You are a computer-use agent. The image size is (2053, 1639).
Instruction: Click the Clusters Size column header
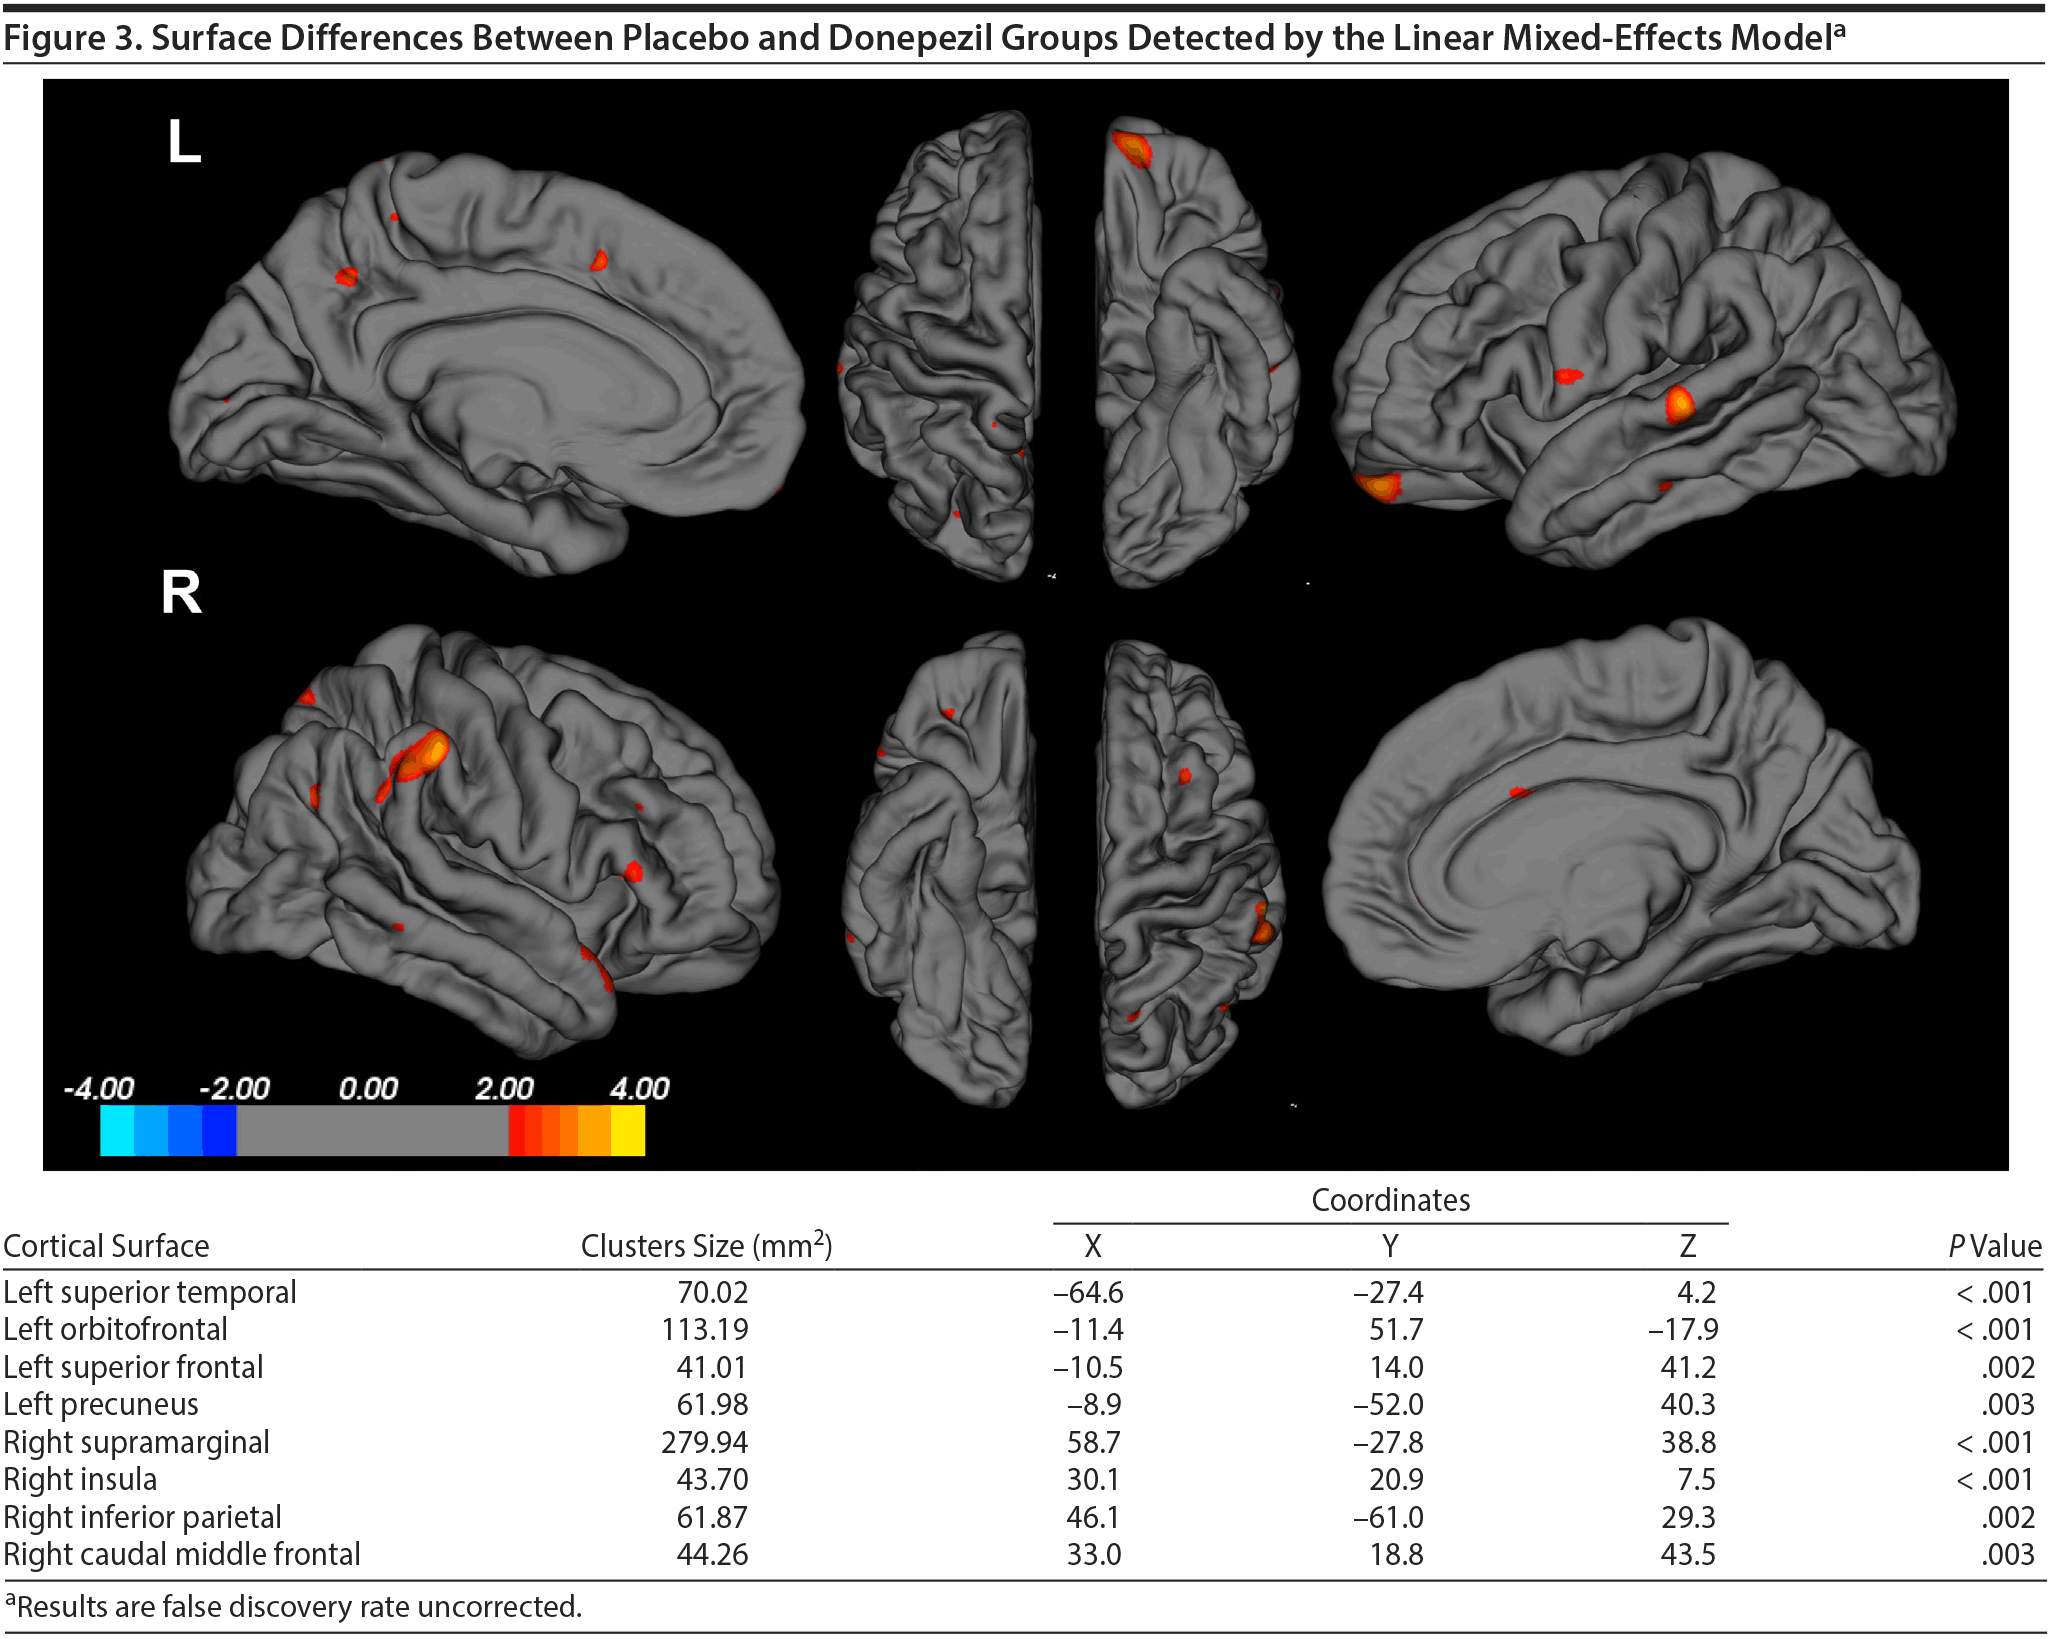(x=706, y=1246)
